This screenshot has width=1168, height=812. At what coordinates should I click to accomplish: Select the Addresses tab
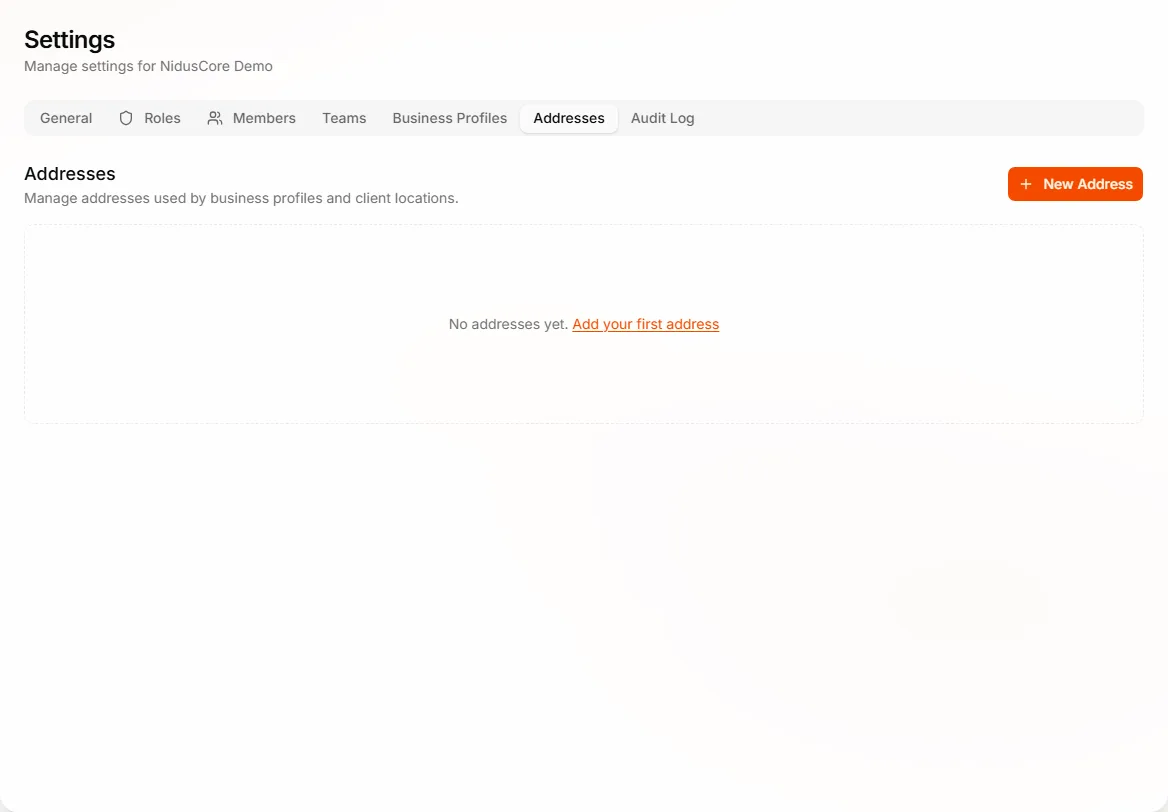(x=568, y=118)
